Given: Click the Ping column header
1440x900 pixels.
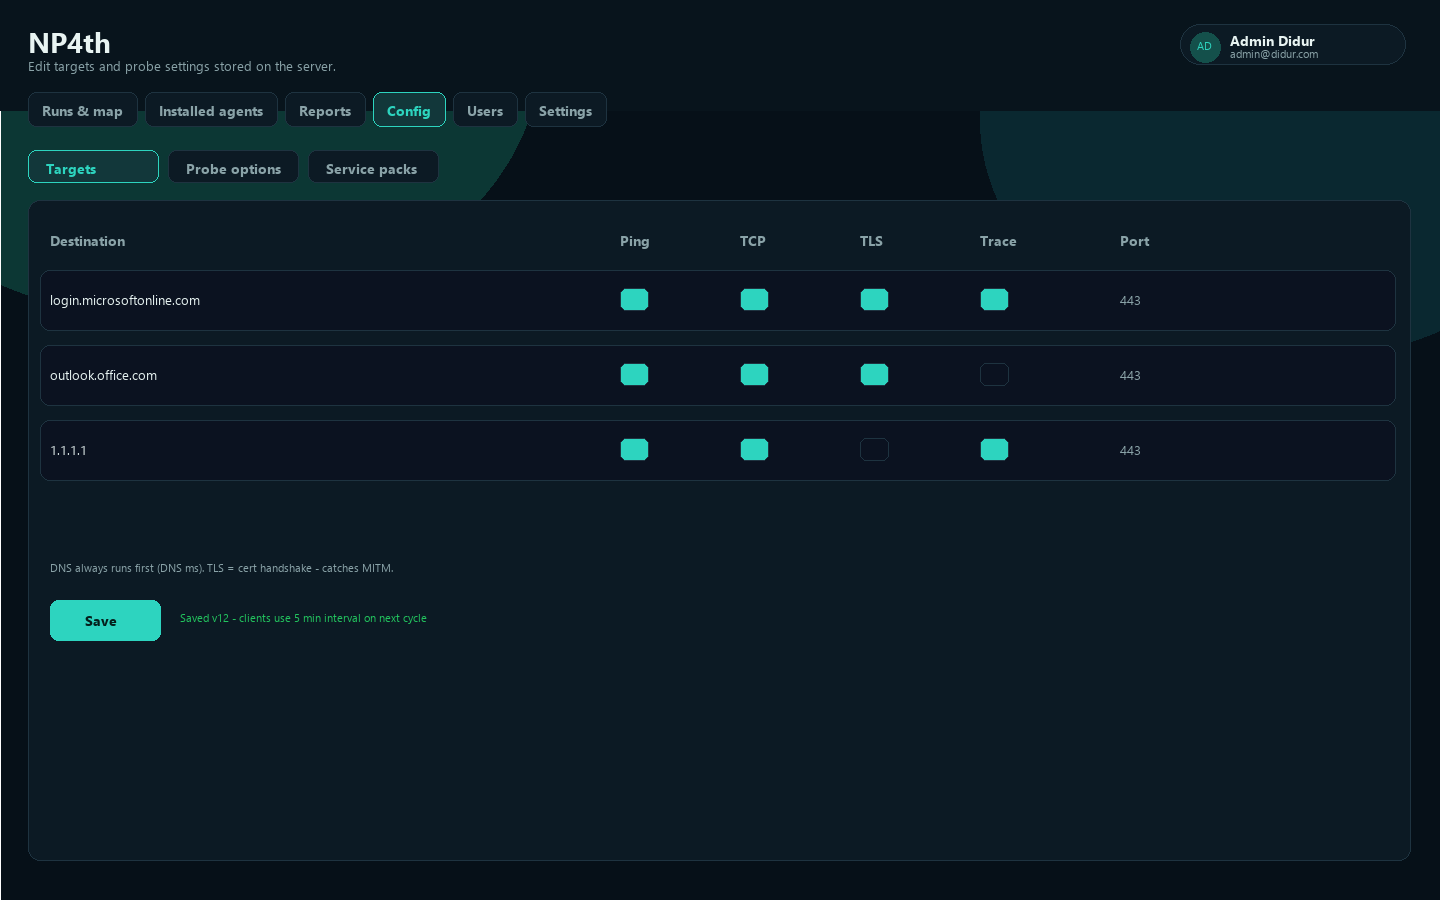Looking at the screenshot, I should pyautogui.click(x=635, y=241).
